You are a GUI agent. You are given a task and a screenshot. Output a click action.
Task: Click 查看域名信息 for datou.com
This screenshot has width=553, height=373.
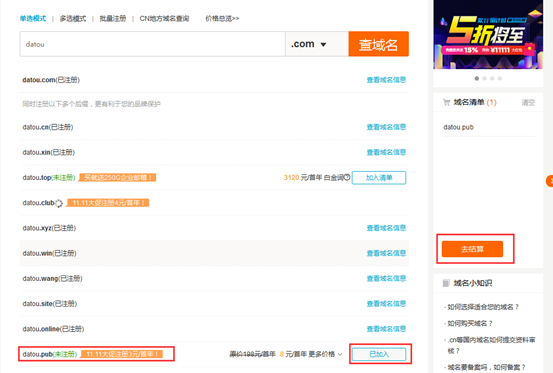[x=386, y=80]
